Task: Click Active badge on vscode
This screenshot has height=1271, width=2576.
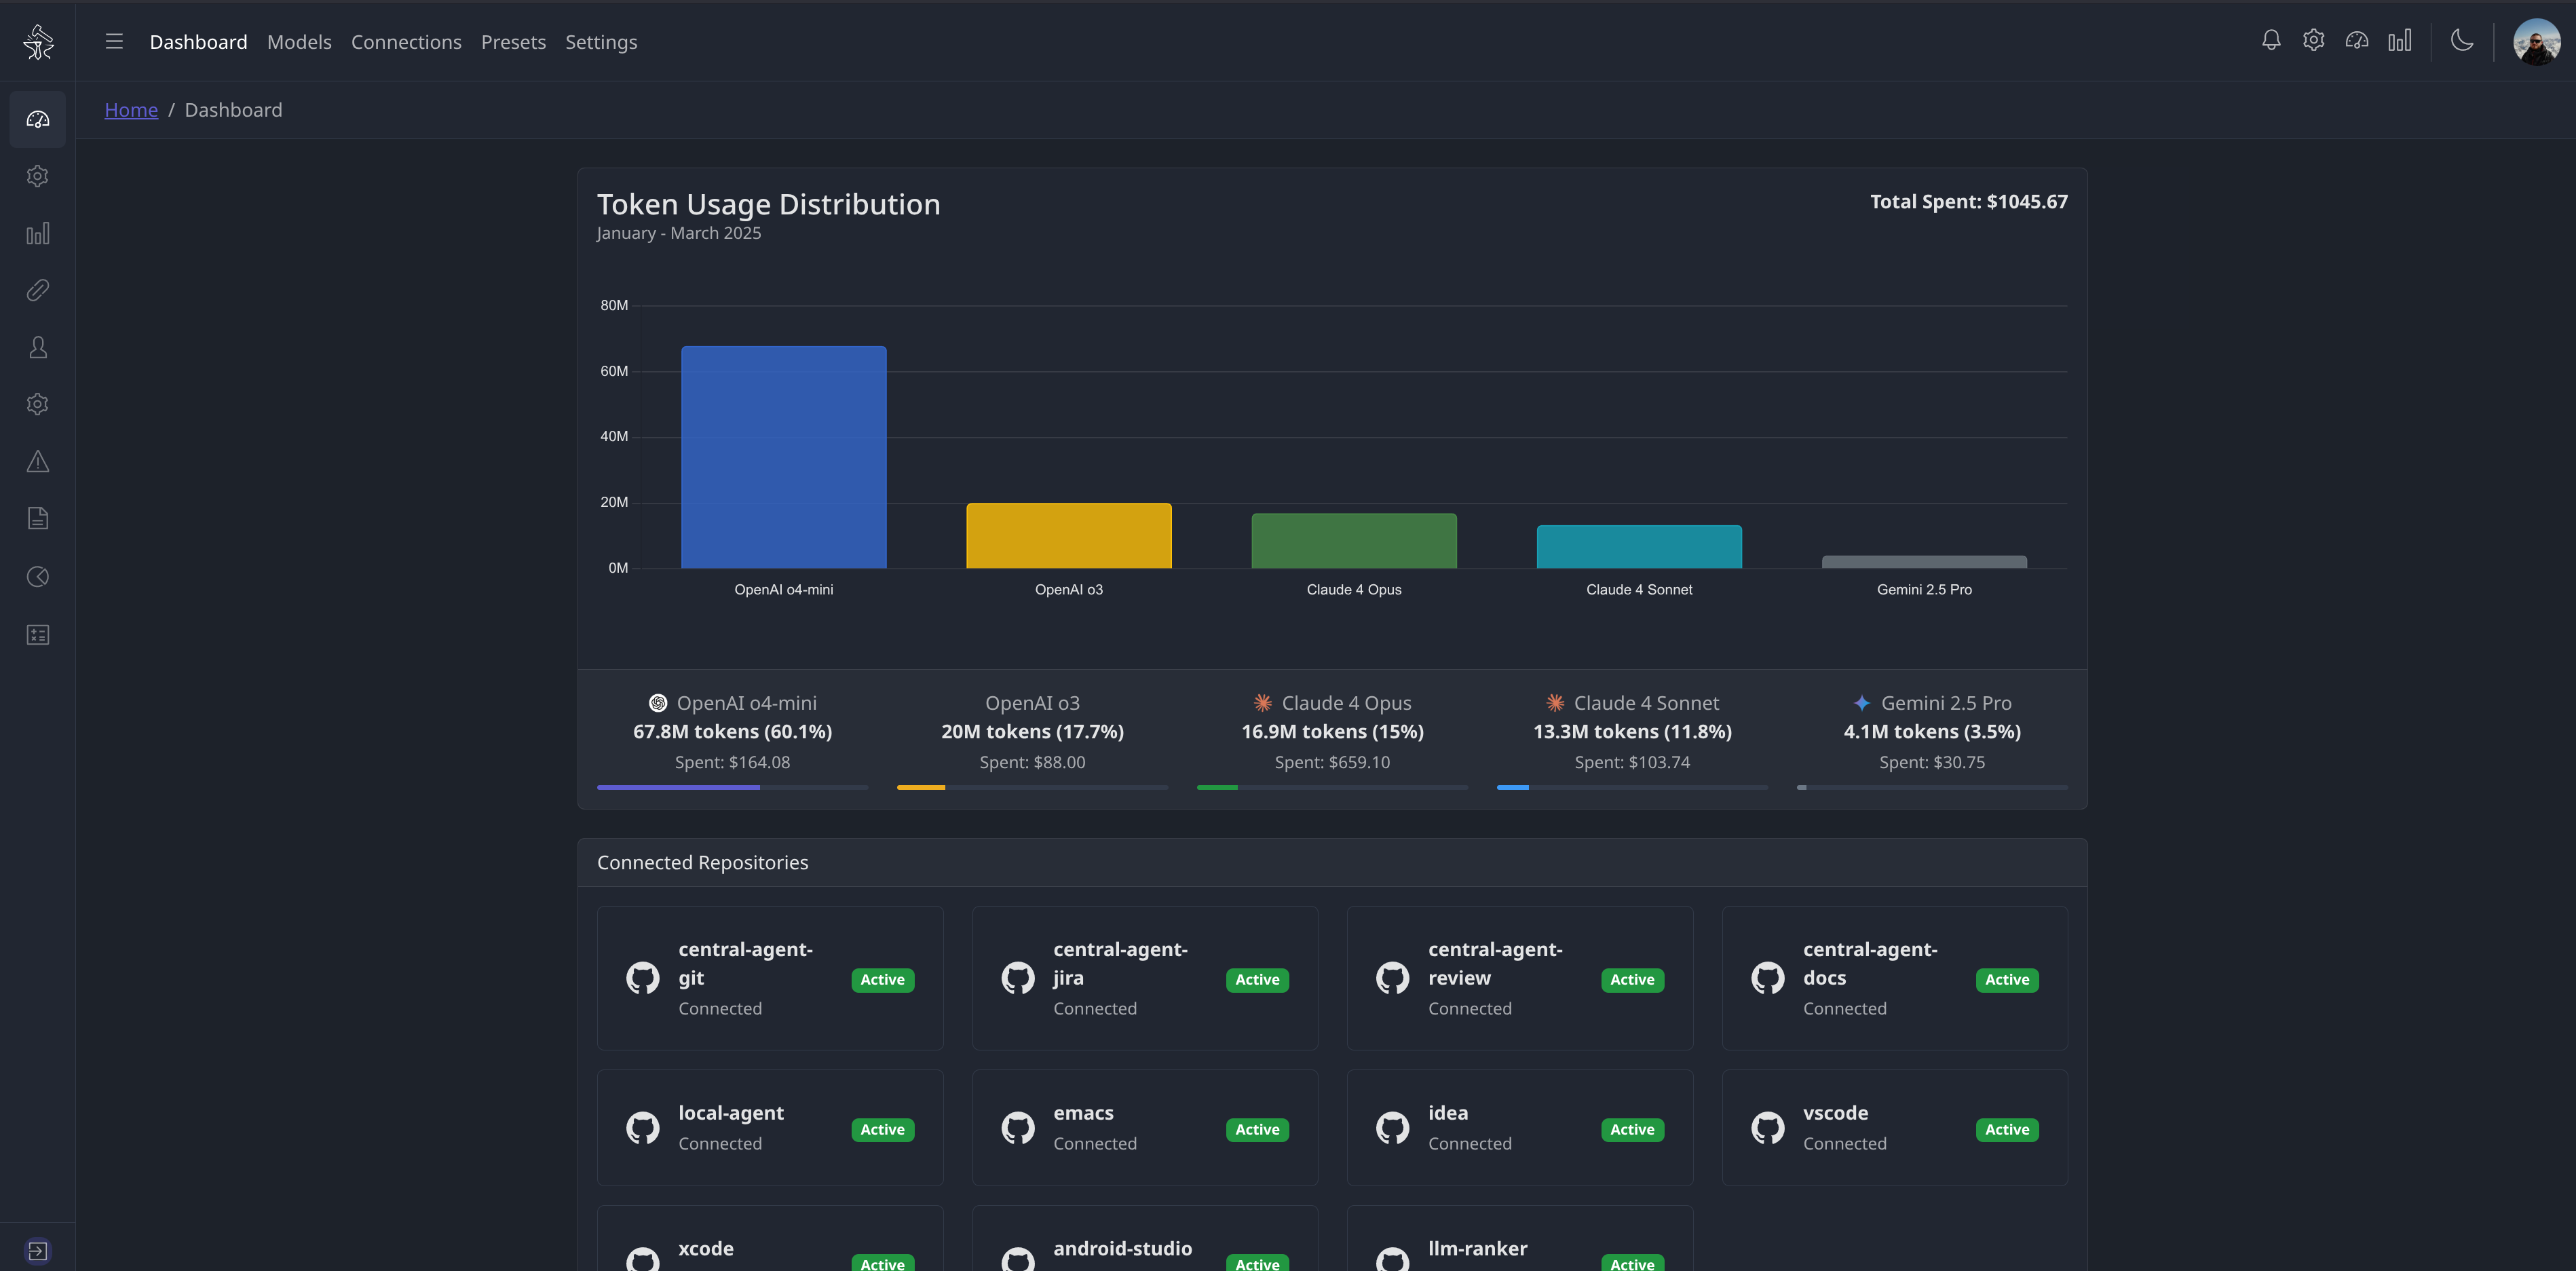Action: 2008,1130
